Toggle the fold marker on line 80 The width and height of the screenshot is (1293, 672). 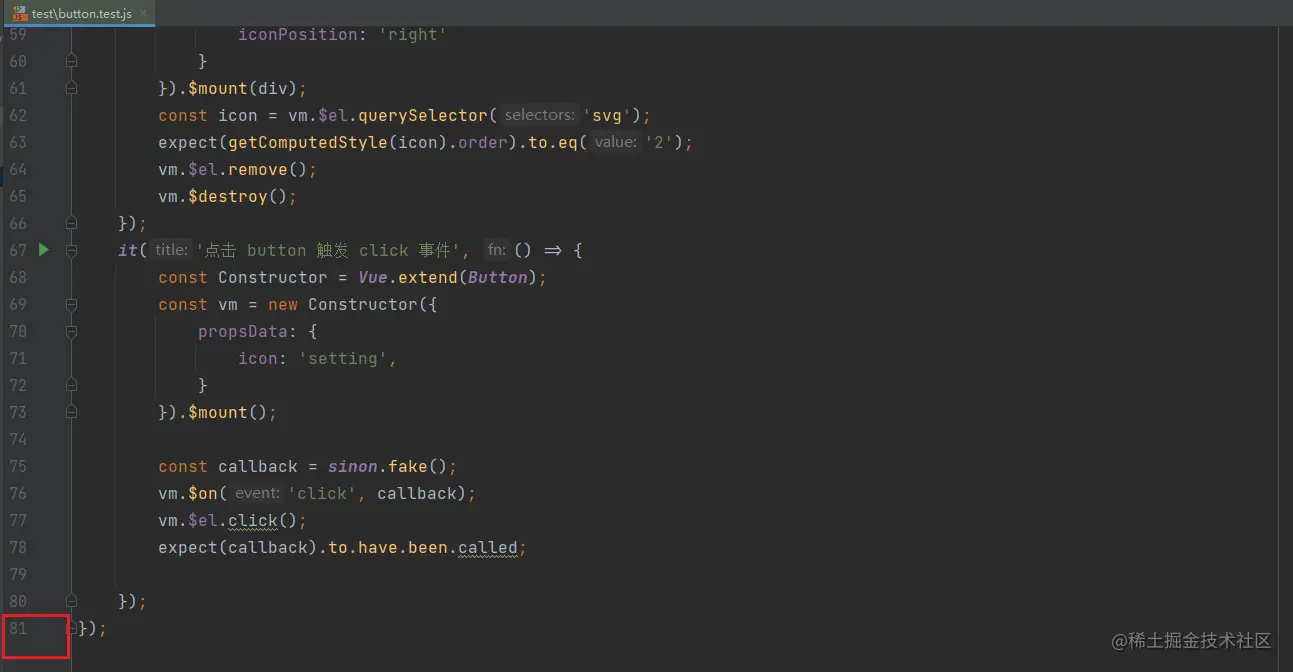click(71, 601)
